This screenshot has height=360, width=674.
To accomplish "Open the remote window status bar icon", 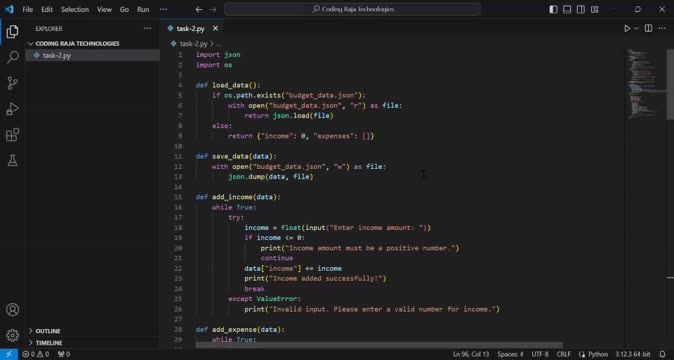I will (9, 354).
